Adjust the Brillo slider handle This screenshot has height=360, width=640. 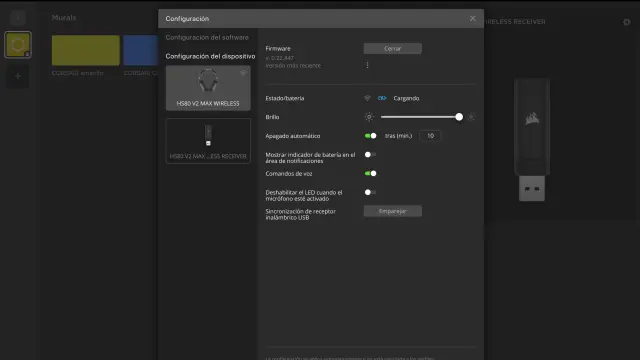click(459, 117)
